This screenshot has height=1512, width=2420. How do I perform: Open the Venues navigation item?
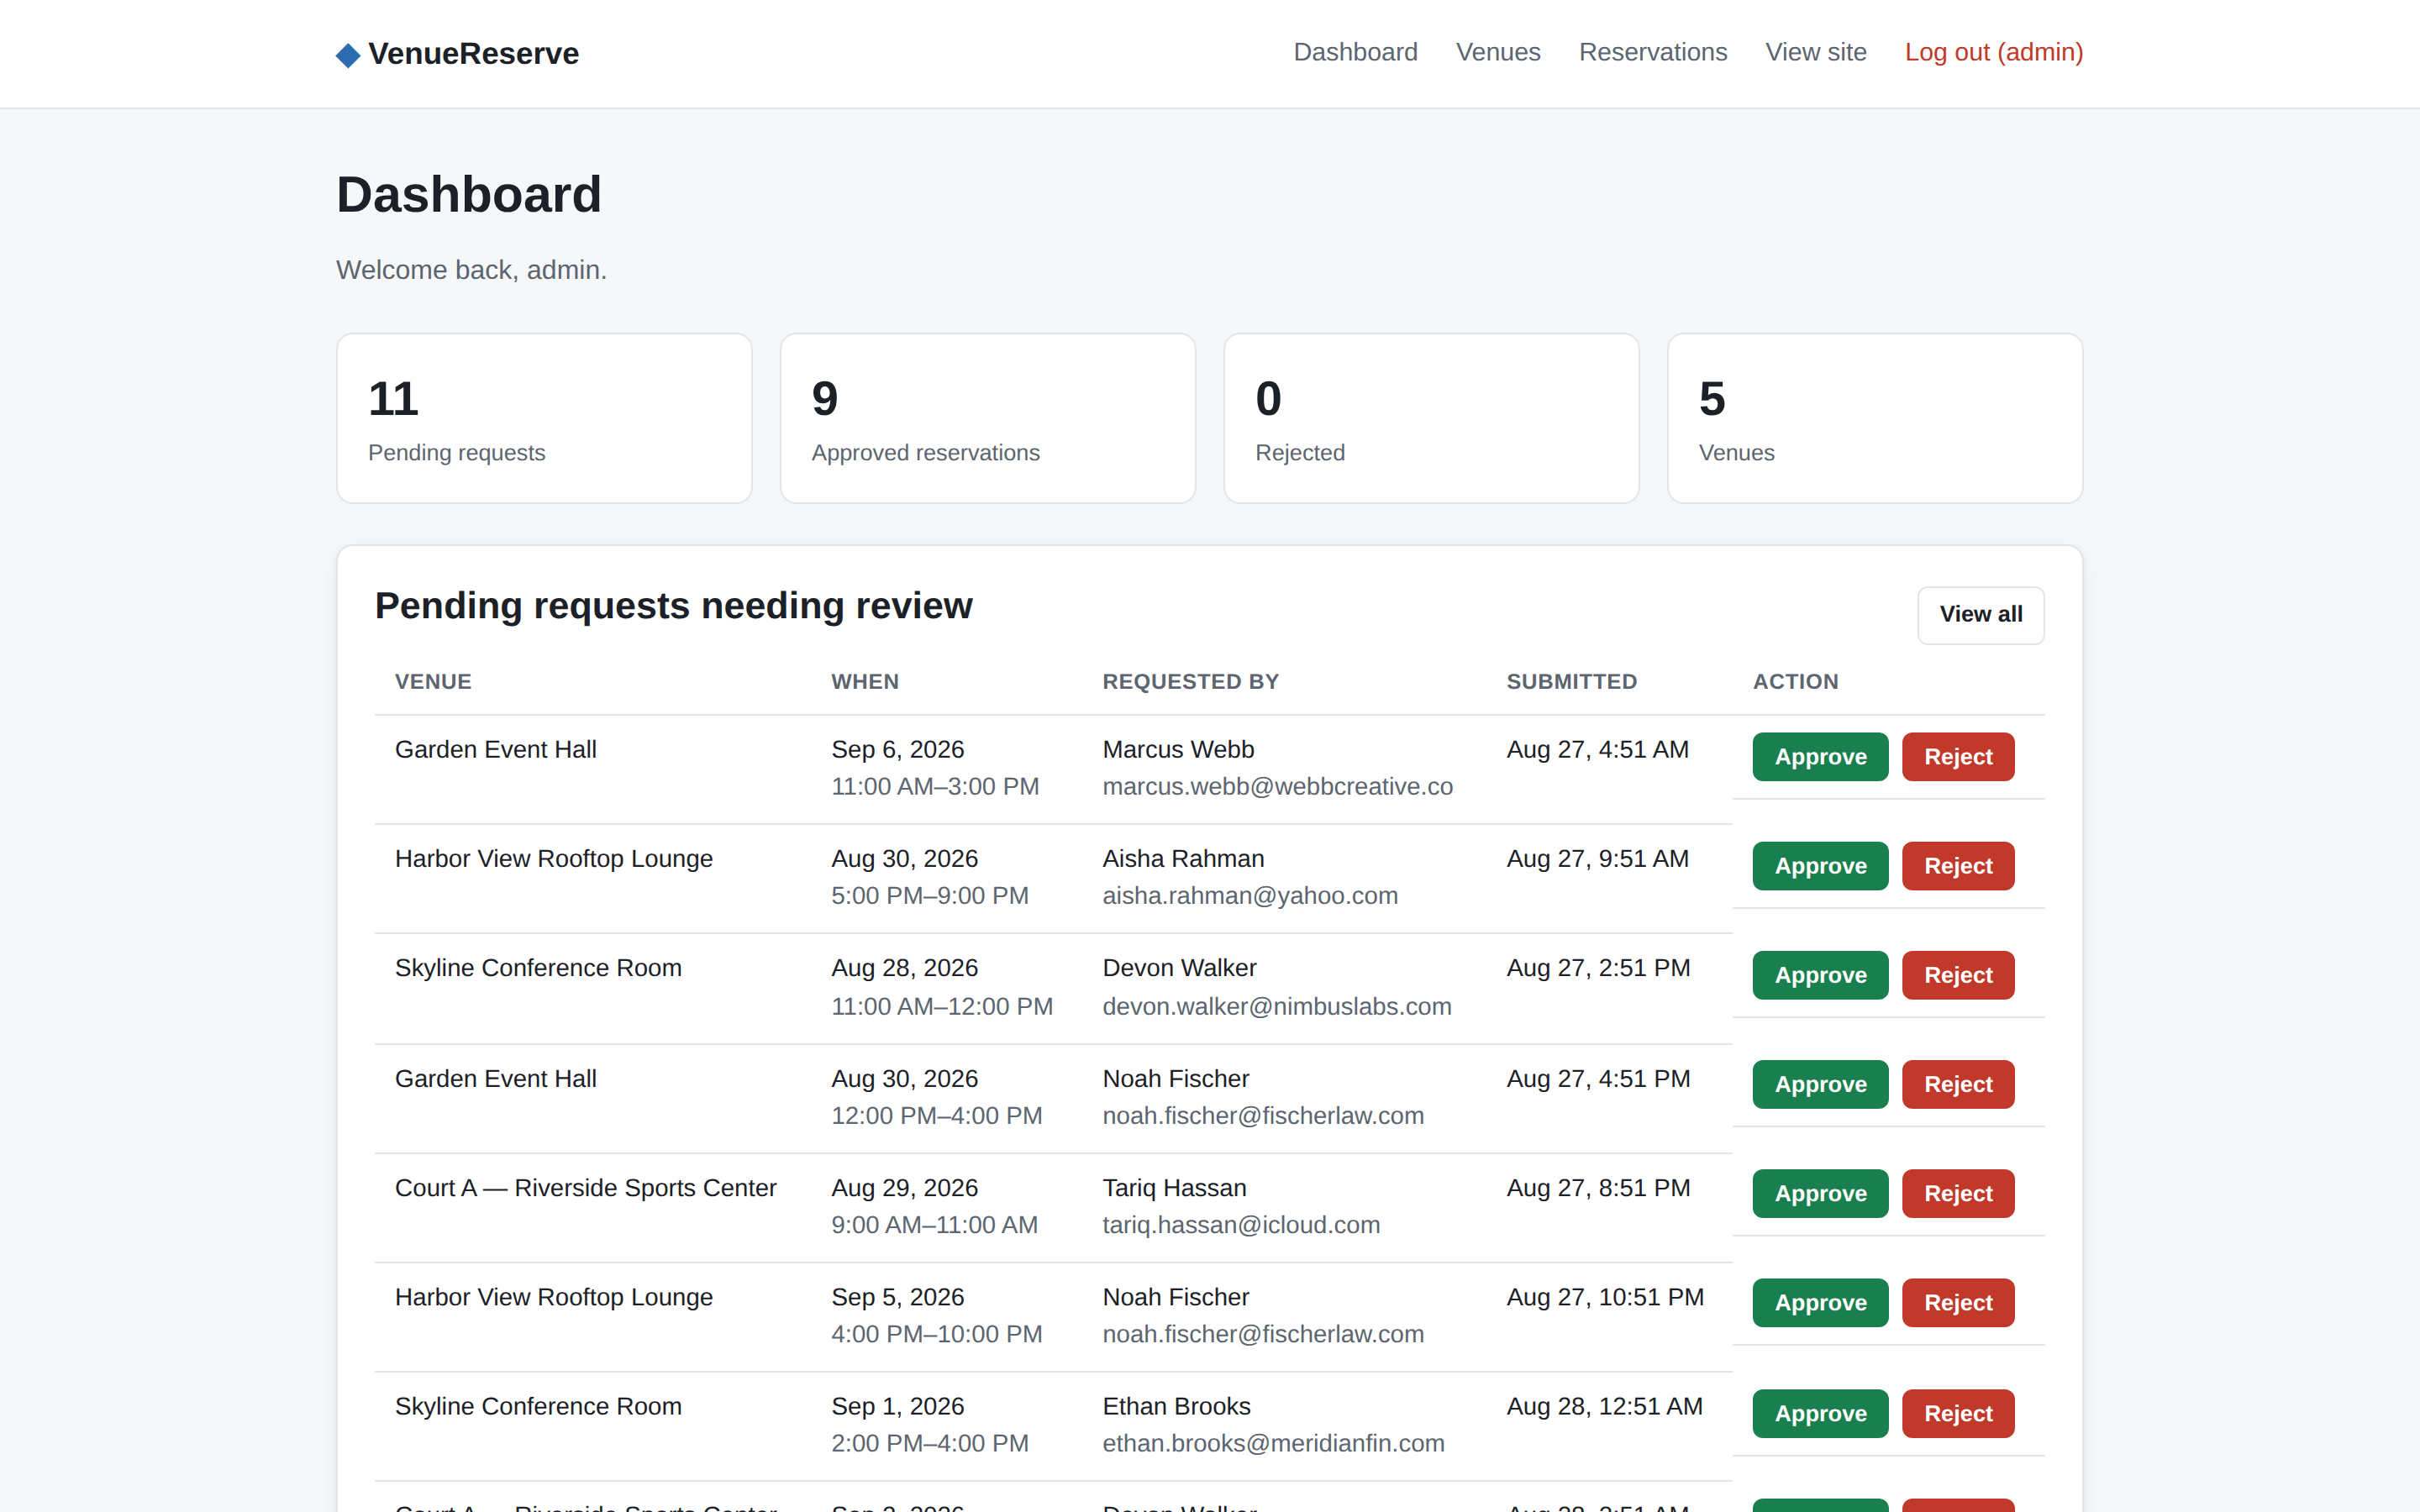(1498, 52)
